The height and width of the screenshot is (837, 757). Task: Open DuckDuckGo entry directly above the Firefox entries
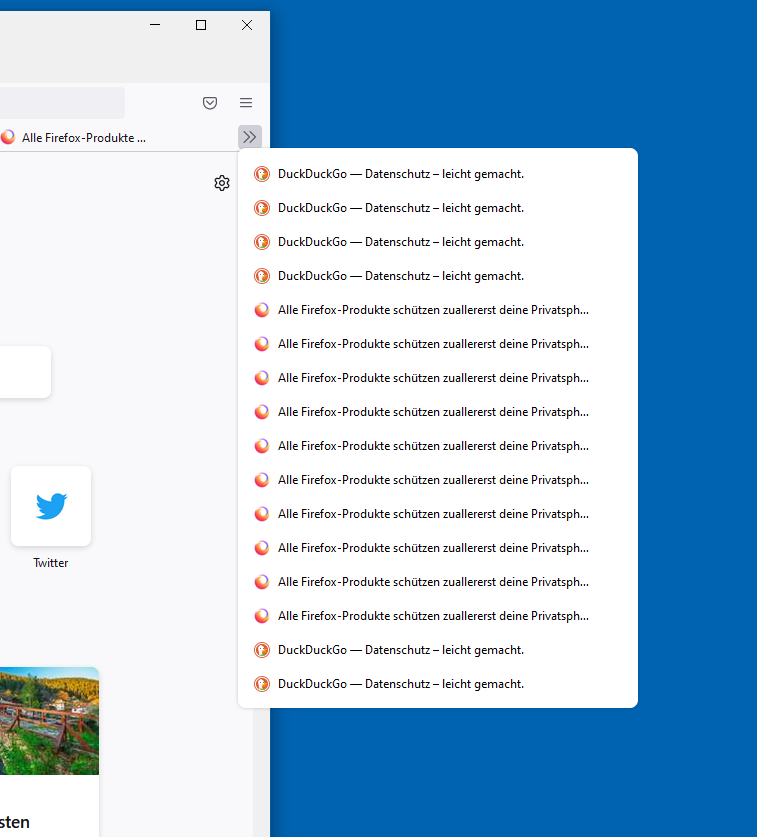[x=438, y=276]
